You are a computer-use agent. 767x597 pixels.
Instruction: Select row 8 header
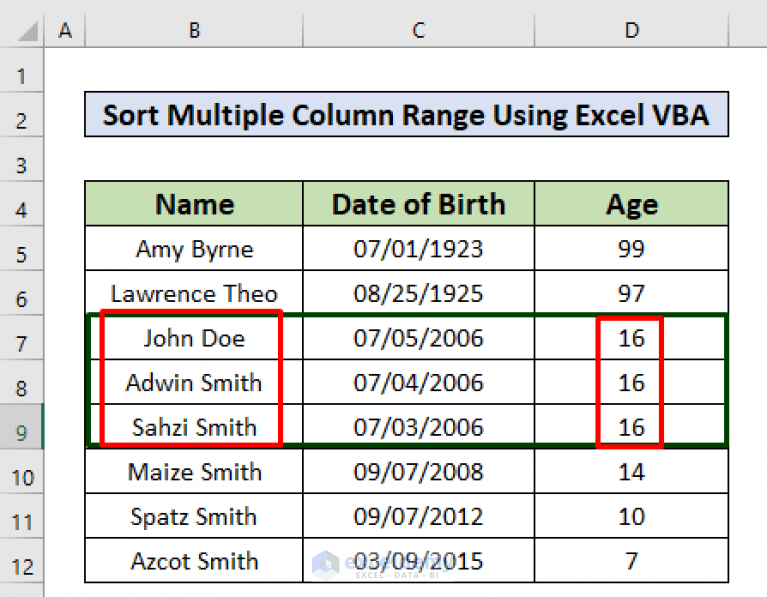click(x=22, y=382)
